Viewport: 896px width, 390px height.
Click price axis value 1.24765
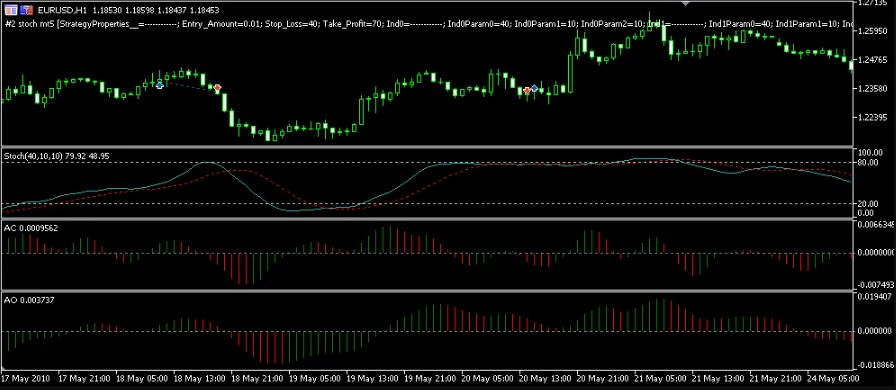coord(874,59)
